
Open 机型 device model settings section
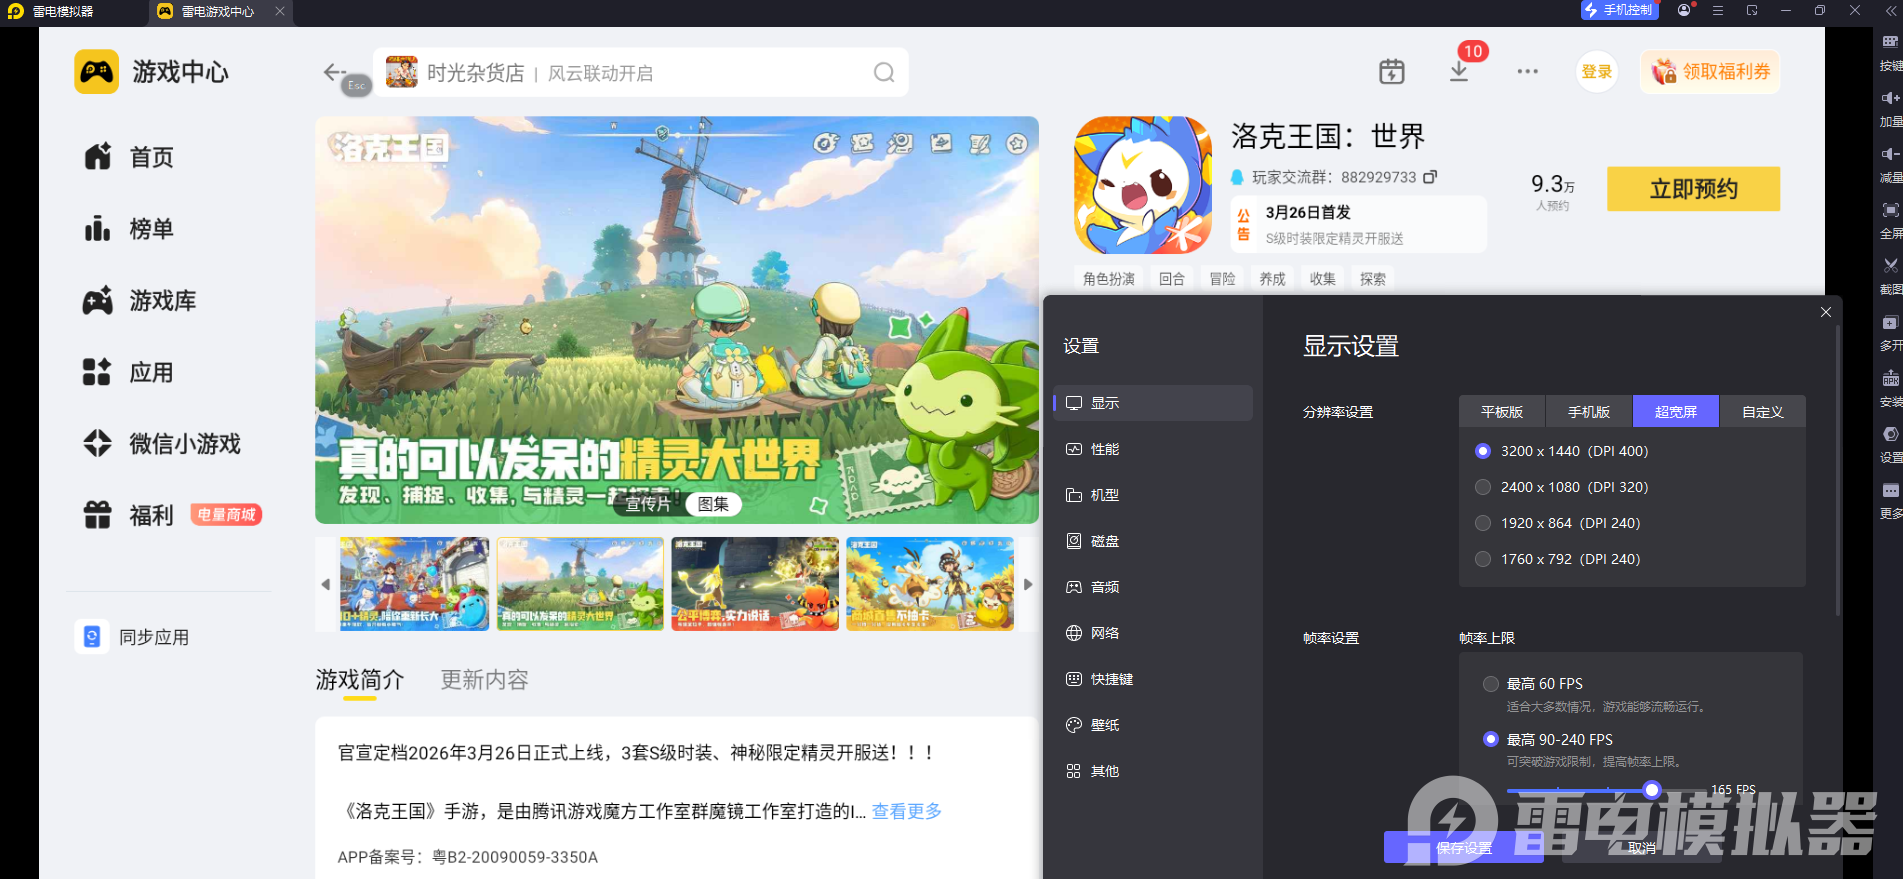(x=1153, y=495)
